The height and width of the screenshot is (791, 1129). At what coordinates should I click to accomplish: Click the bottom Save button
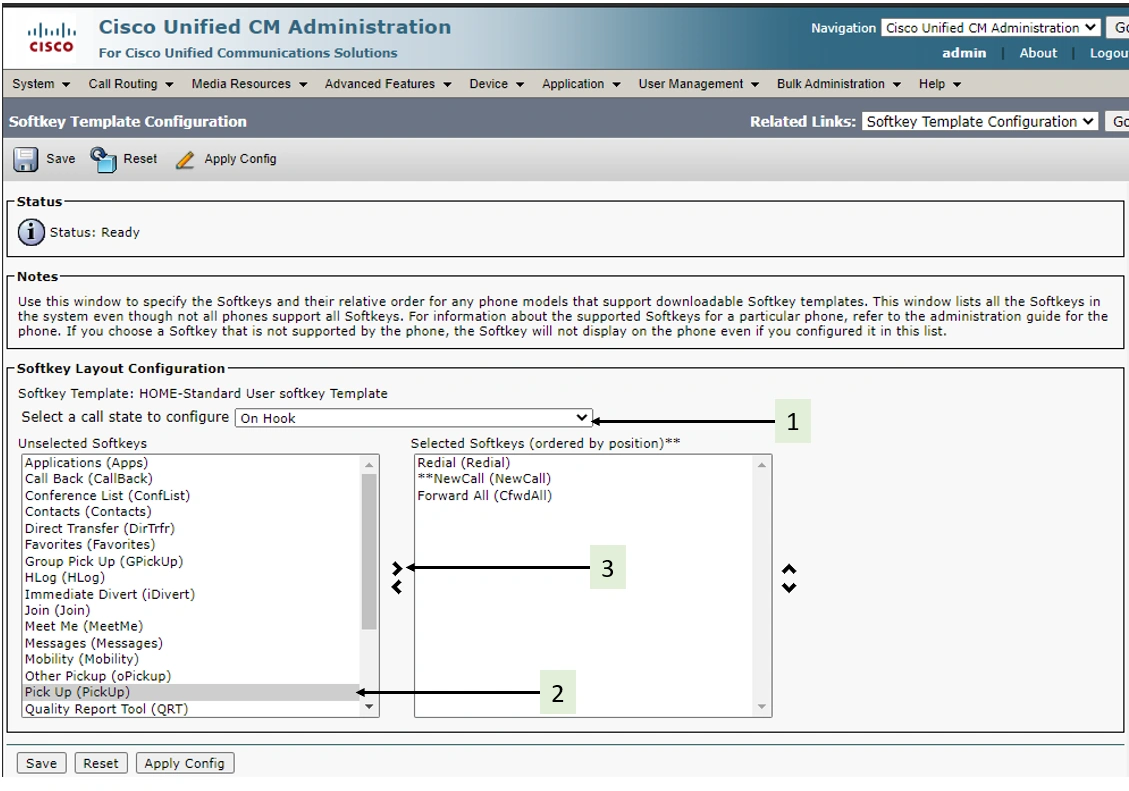coord(42,764)
